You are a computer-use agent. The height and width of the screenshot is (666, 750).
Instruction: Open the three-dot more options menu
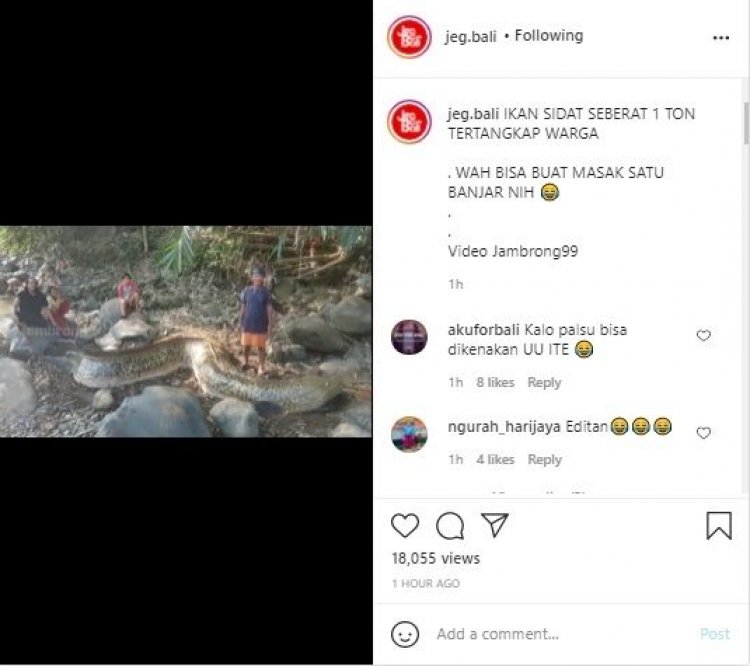point(721,38)
